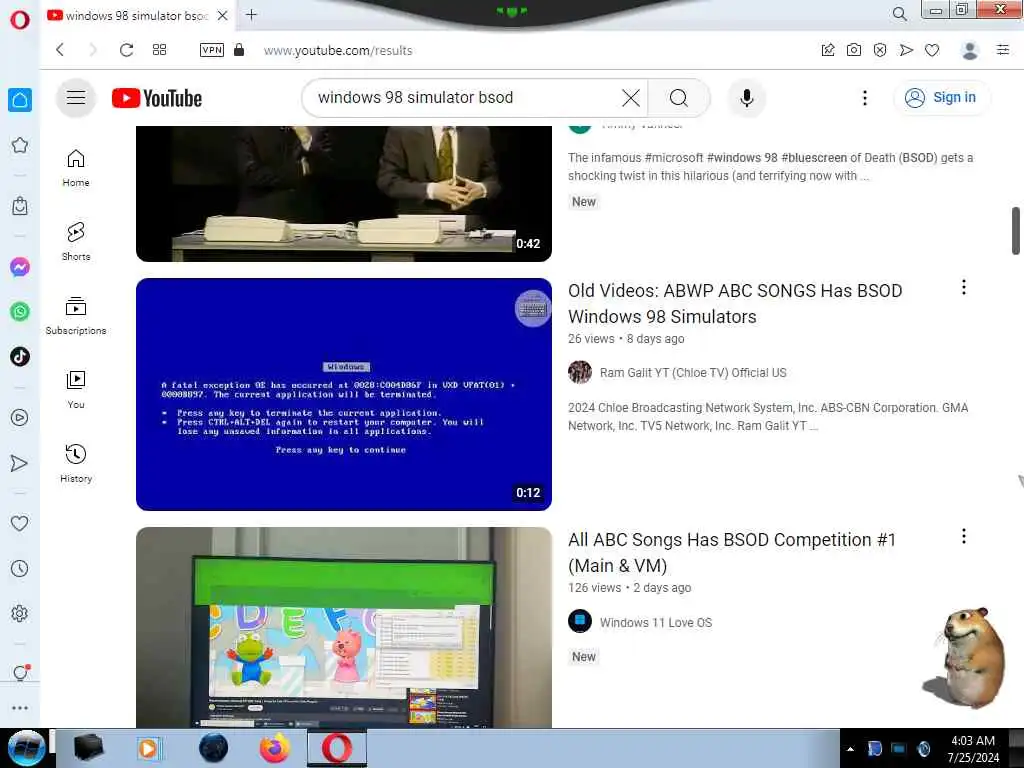
Task: Open Opera sidebar settings gear
Action: (20, 613)
